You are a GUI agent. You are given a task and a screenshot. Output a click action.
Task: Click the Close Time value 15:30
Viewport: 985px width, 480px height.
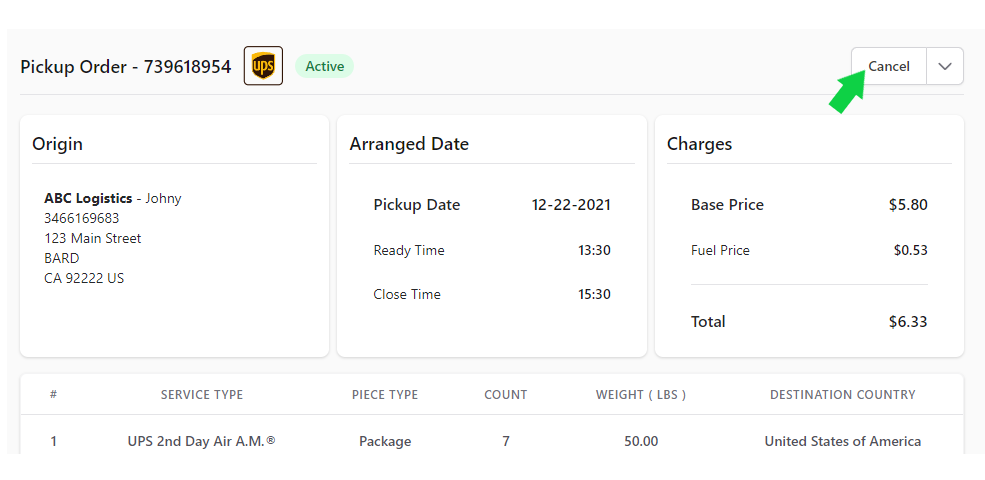(x=594, y=295)
